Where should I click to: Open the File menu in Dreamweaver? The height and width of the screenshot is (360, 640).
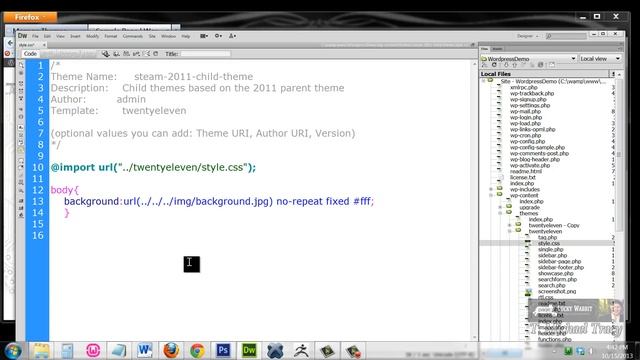(x=35, y=36)
